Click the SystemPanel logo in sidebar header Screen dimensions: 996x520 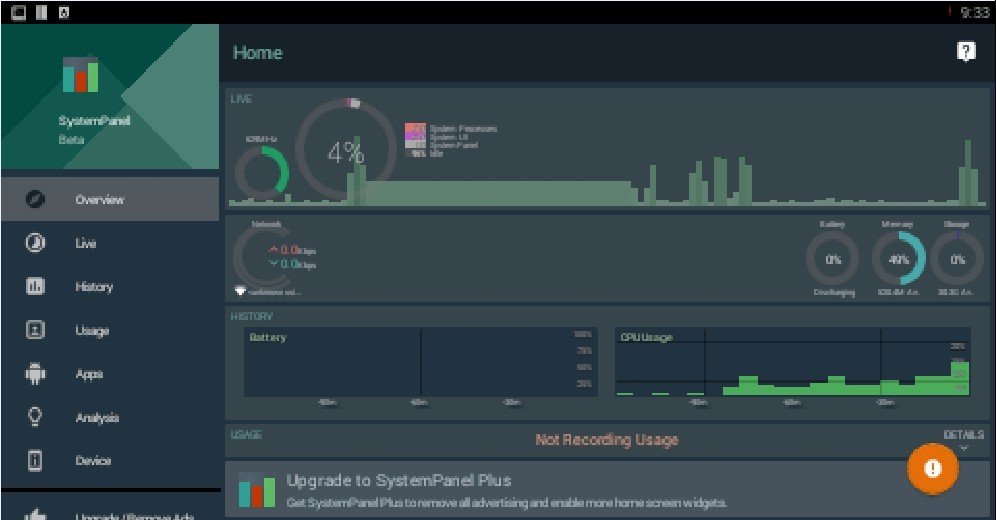pyautogui.click(x=81, y=76)
